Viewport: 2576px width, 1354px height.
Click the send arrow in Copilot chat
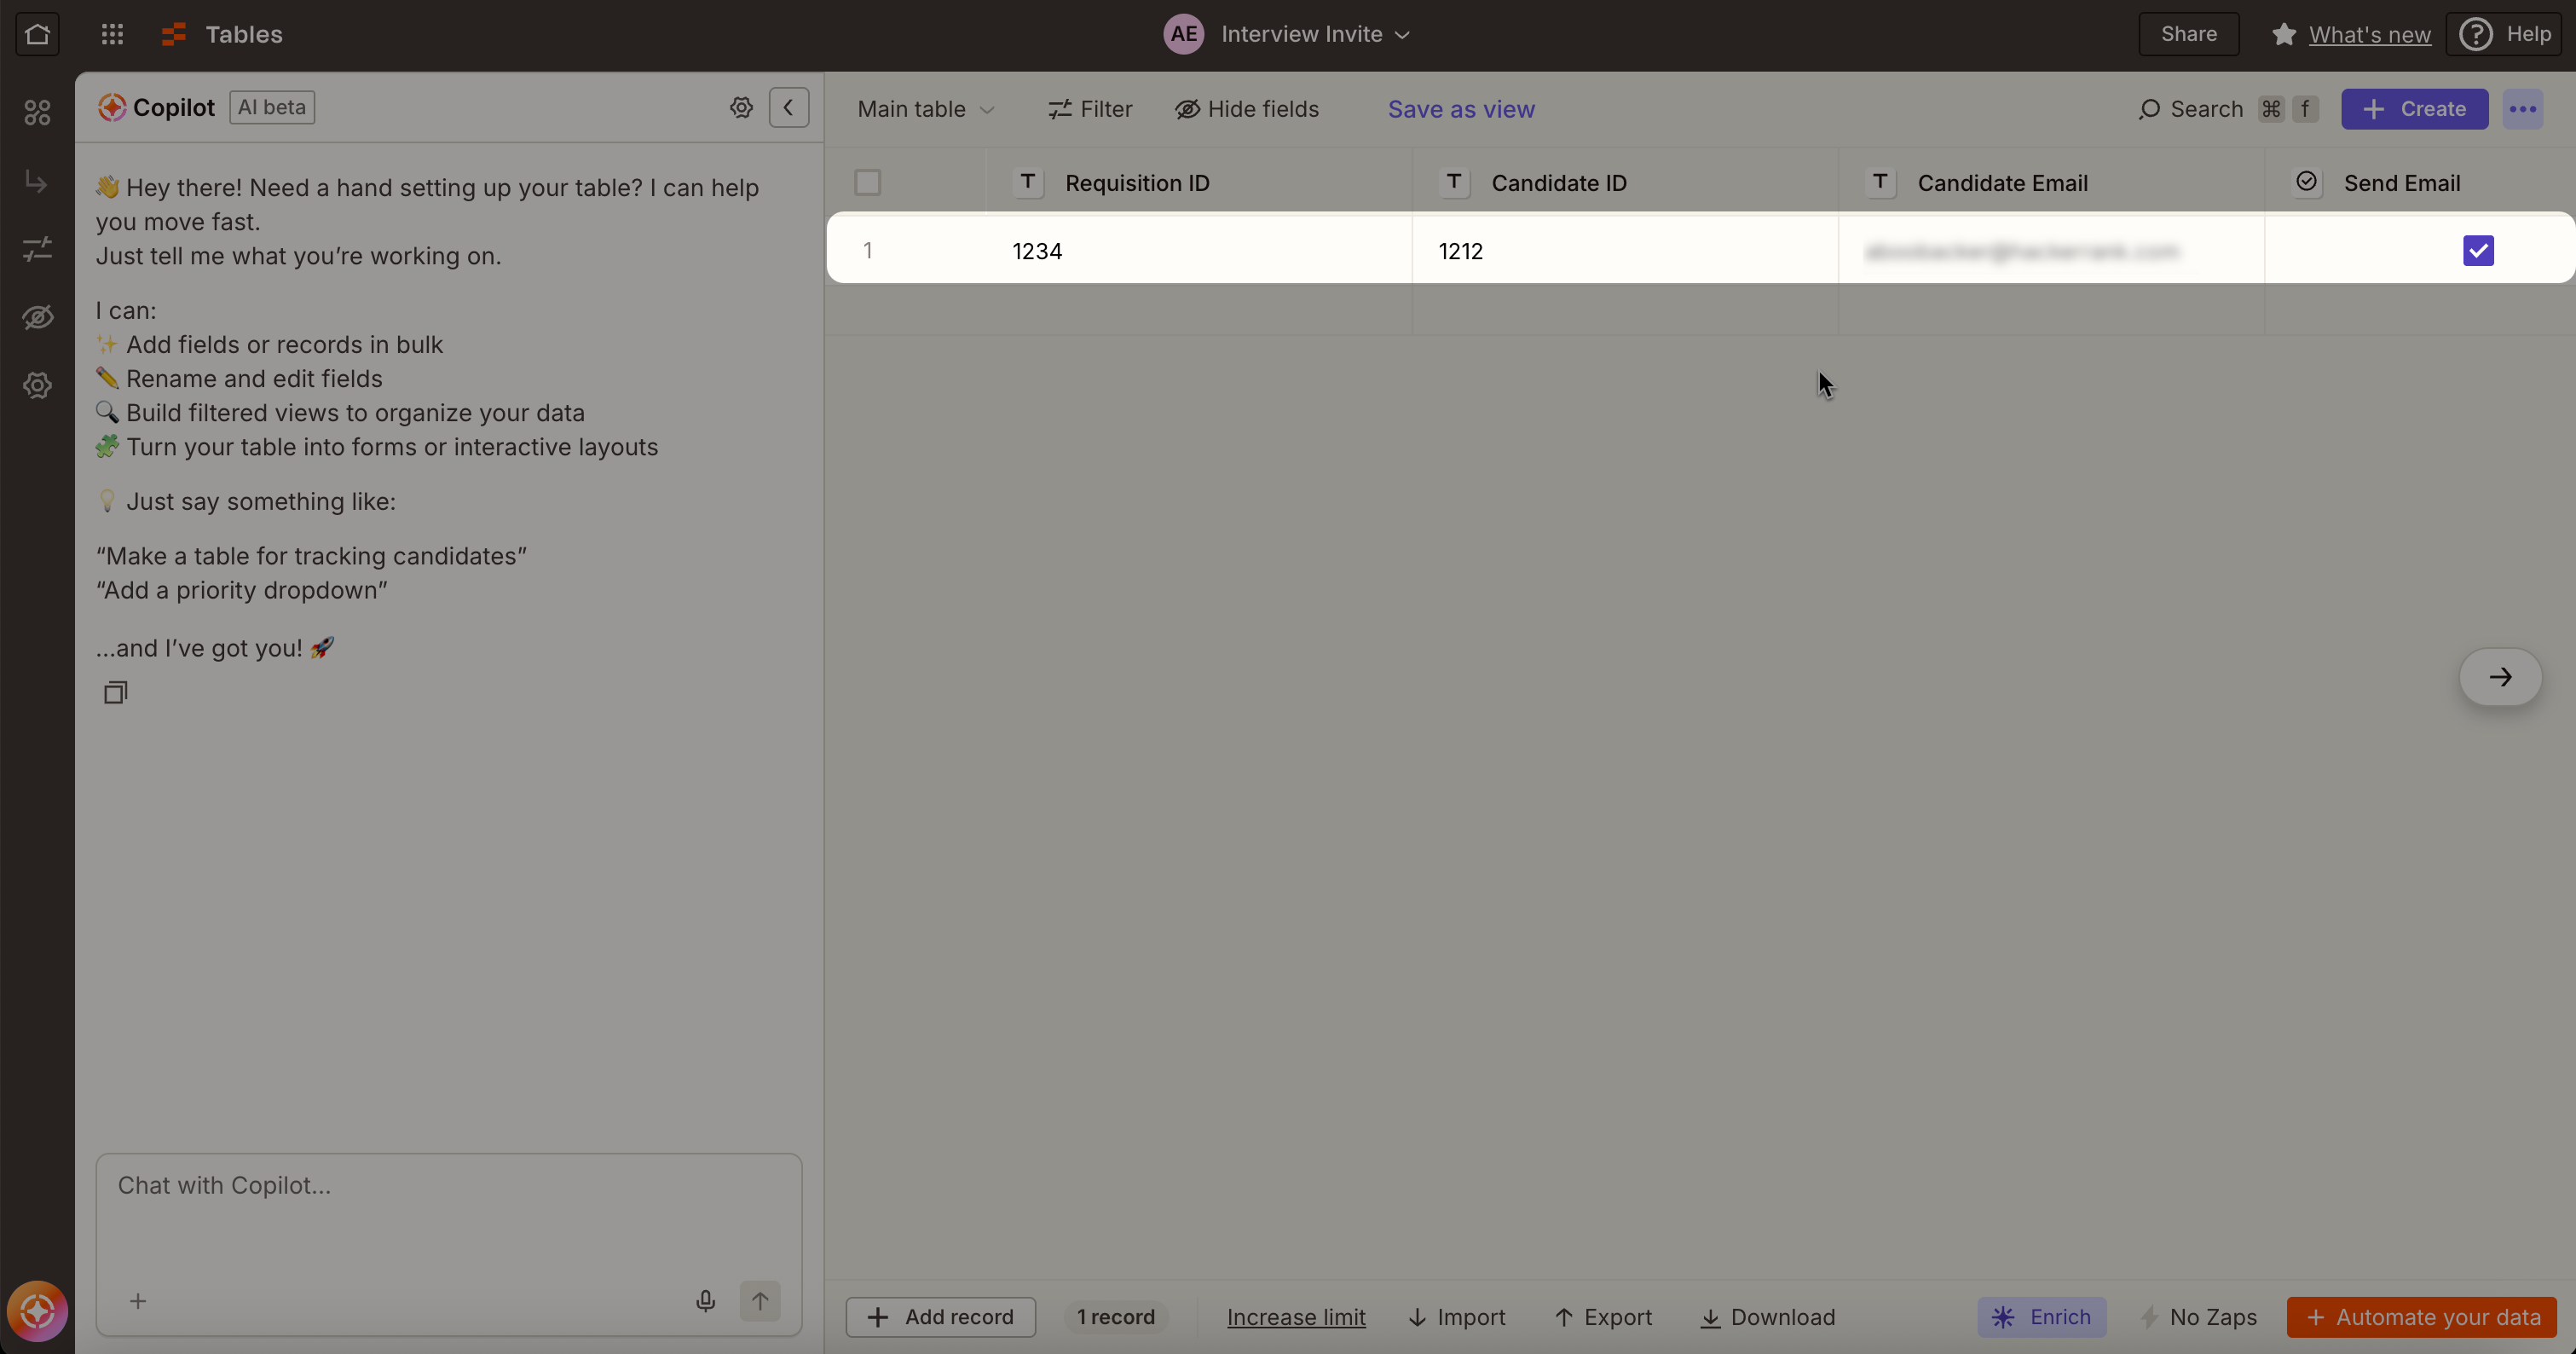tap(759, 1300)
